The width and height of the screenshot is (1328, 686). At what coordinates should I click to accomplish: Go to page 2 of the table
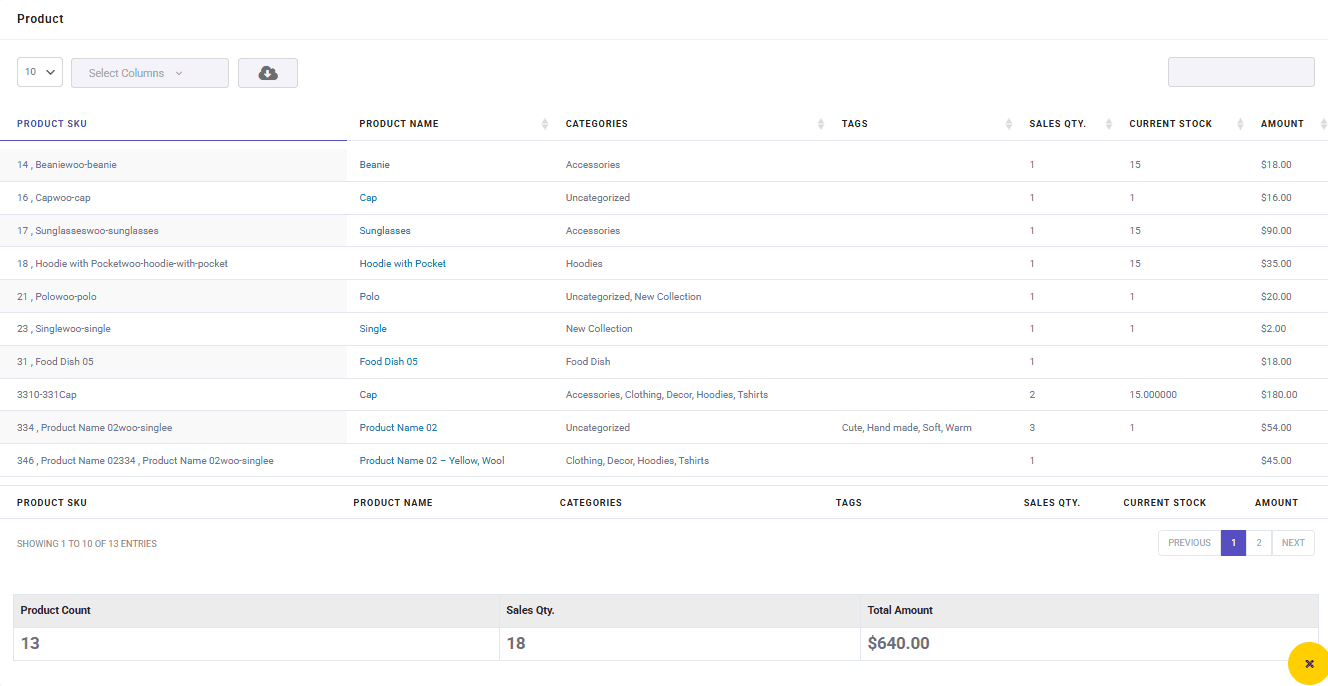(1258, 542)
